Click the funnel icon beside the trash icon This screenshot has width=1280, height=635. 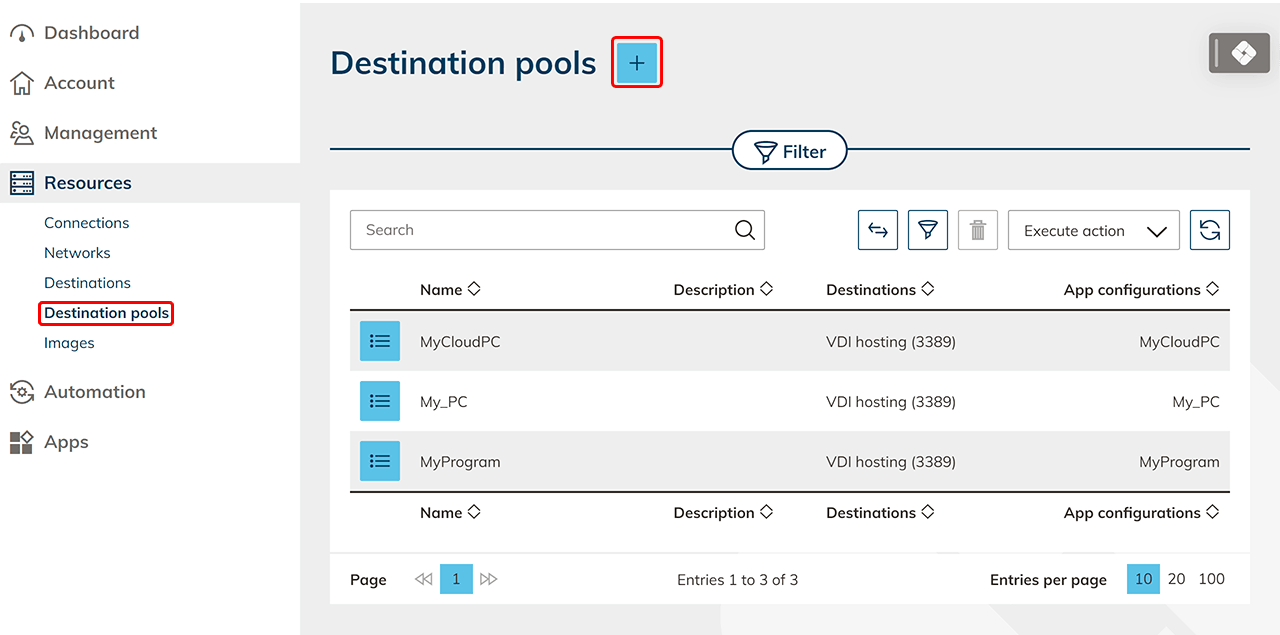tap(927, 230)
